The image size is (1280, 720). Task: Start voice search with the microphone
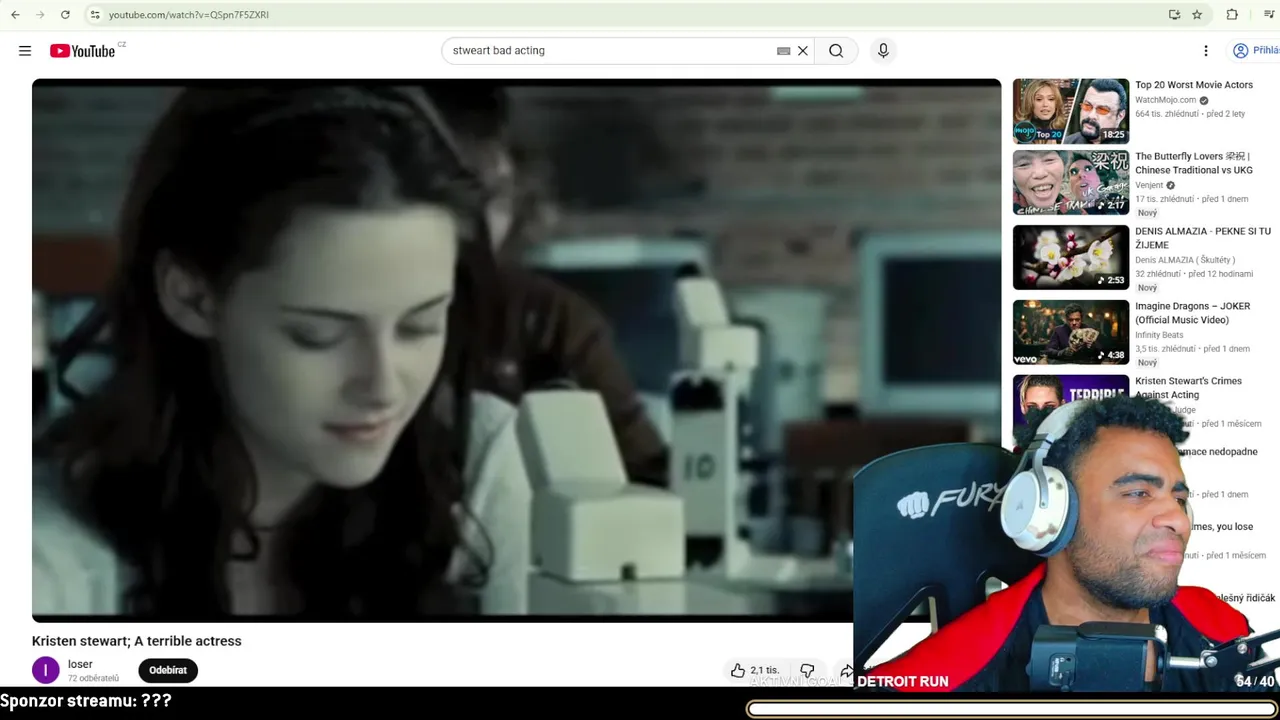click(883, 51)
